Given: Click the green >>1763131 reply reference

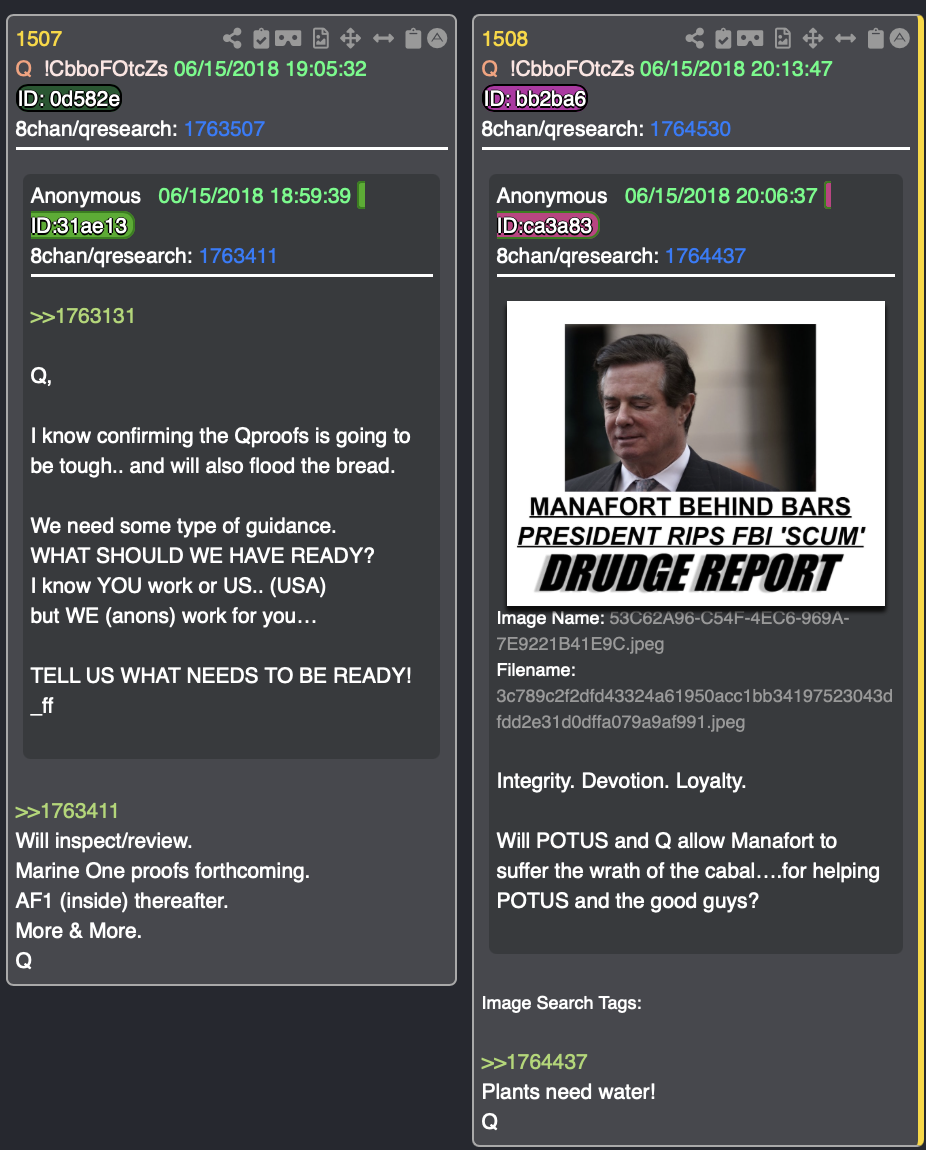Looking at the screenshot, I should pos(82,316).
